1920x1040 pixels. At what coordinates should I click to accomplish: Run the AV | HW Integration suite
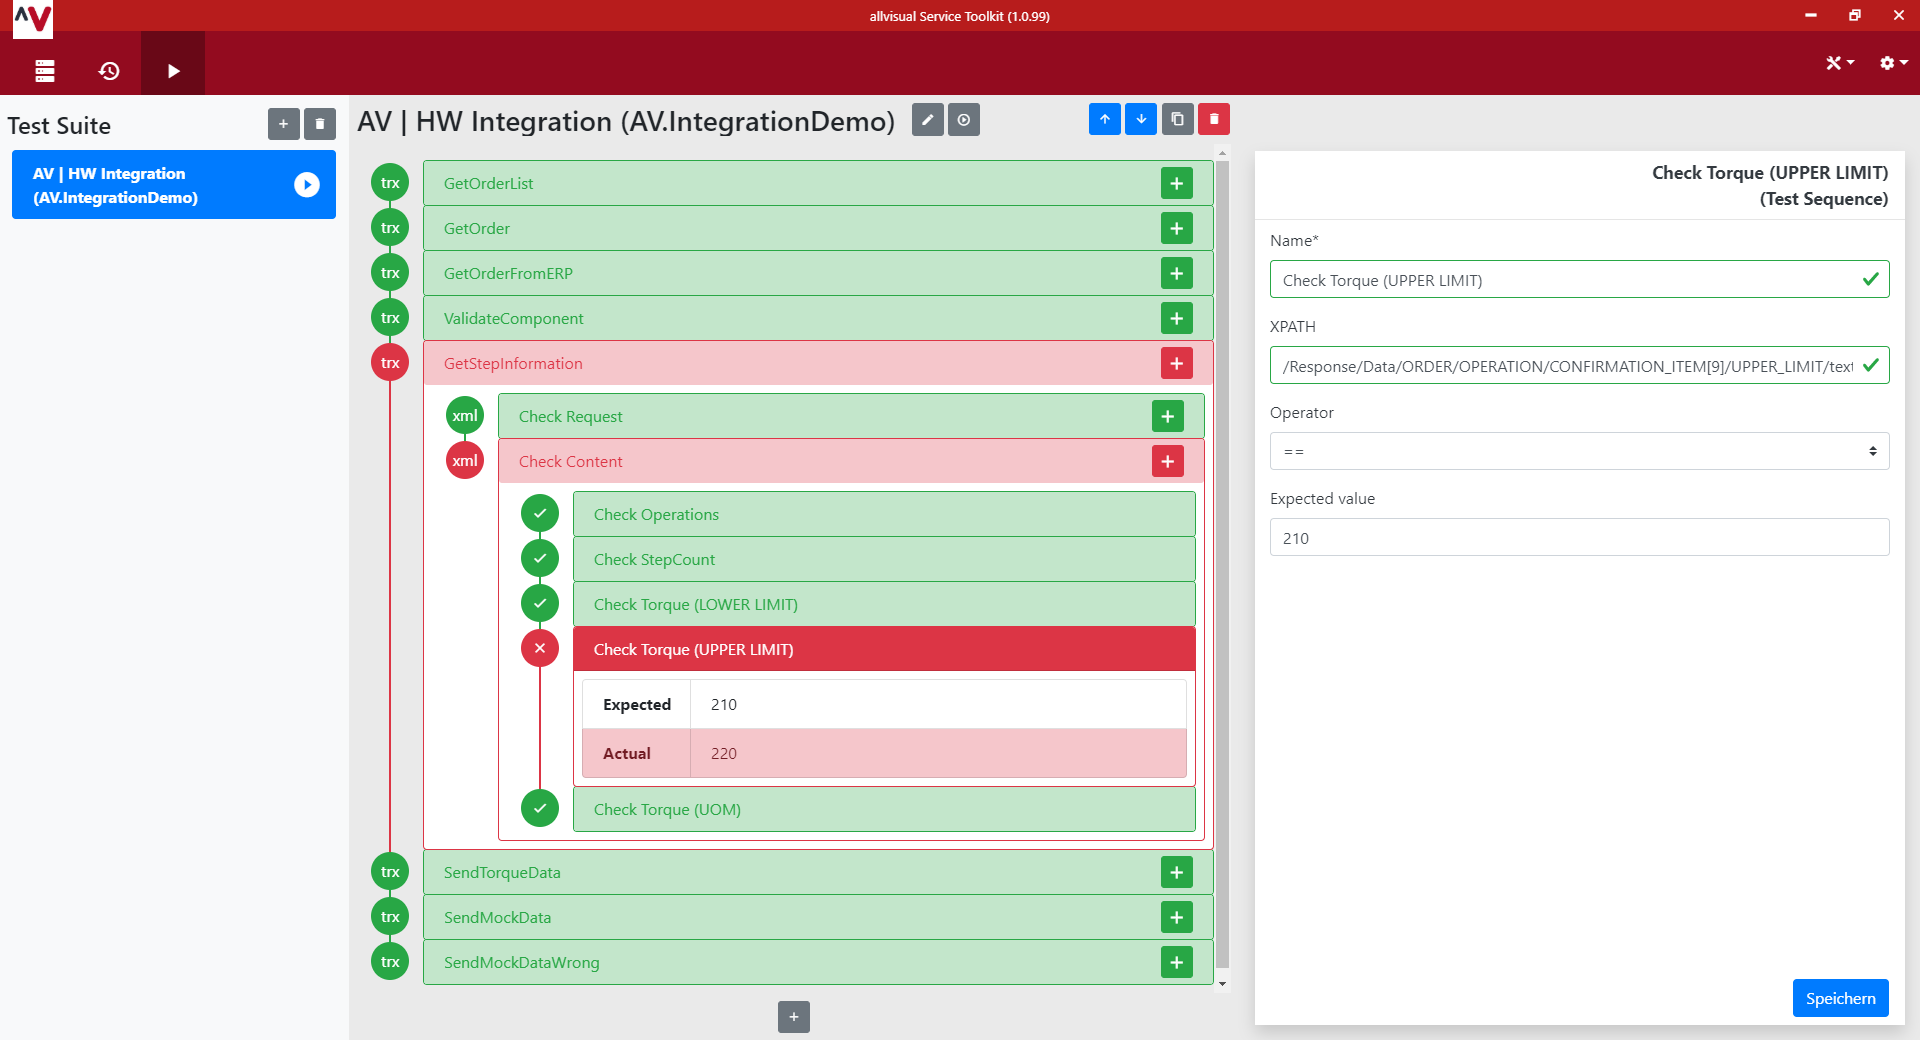click(x=307, y=185)
